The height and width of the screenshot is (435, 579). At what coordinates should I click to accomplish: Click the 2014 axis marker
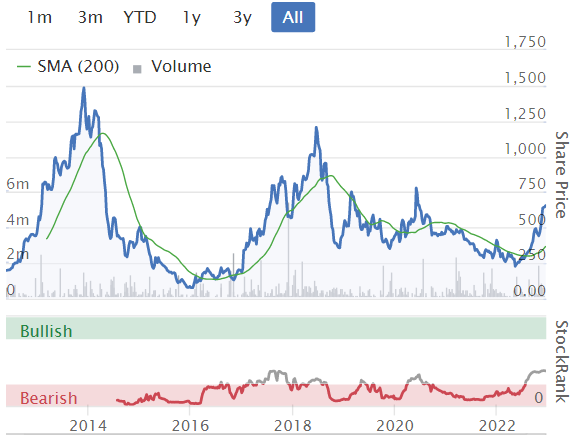pos(88,426)
